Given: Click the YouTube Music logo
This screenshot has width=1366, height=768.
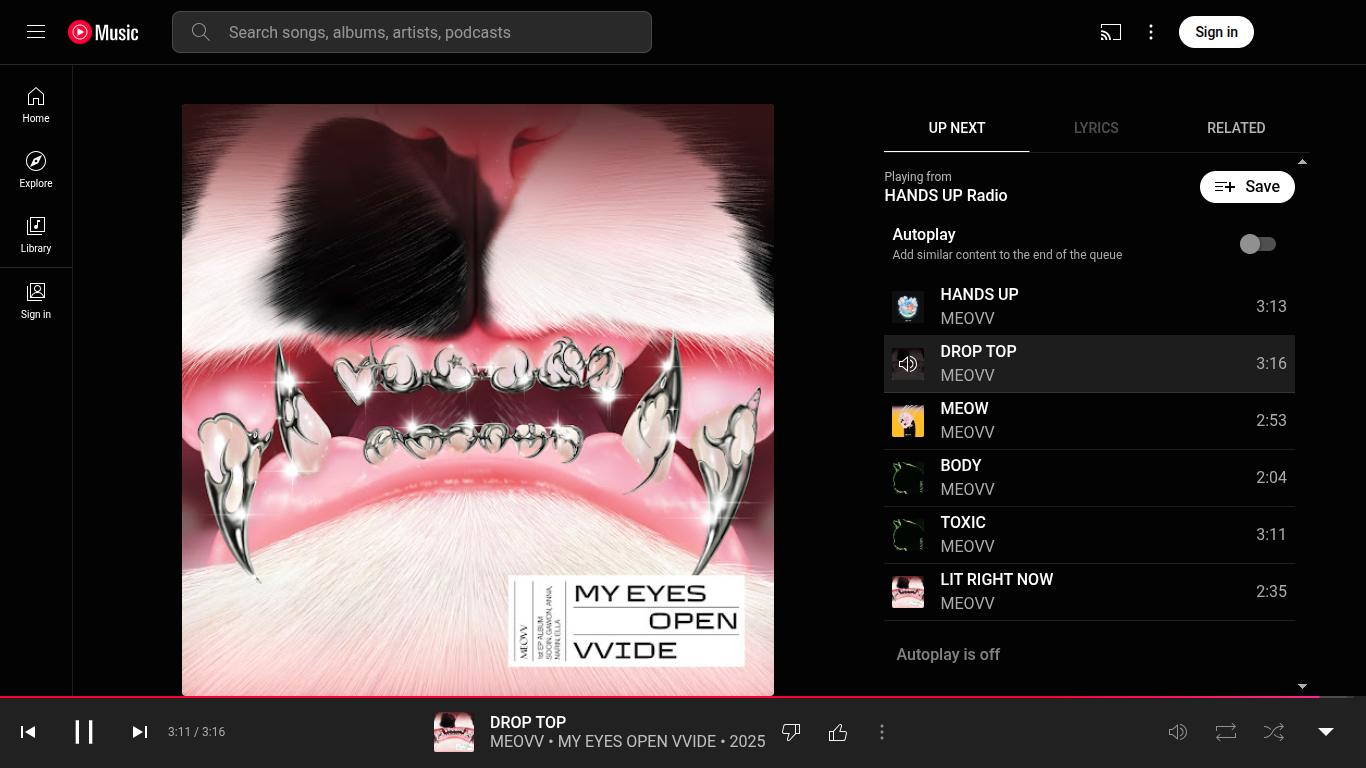Looking at the screenshot, I should (x=104, y=32).
